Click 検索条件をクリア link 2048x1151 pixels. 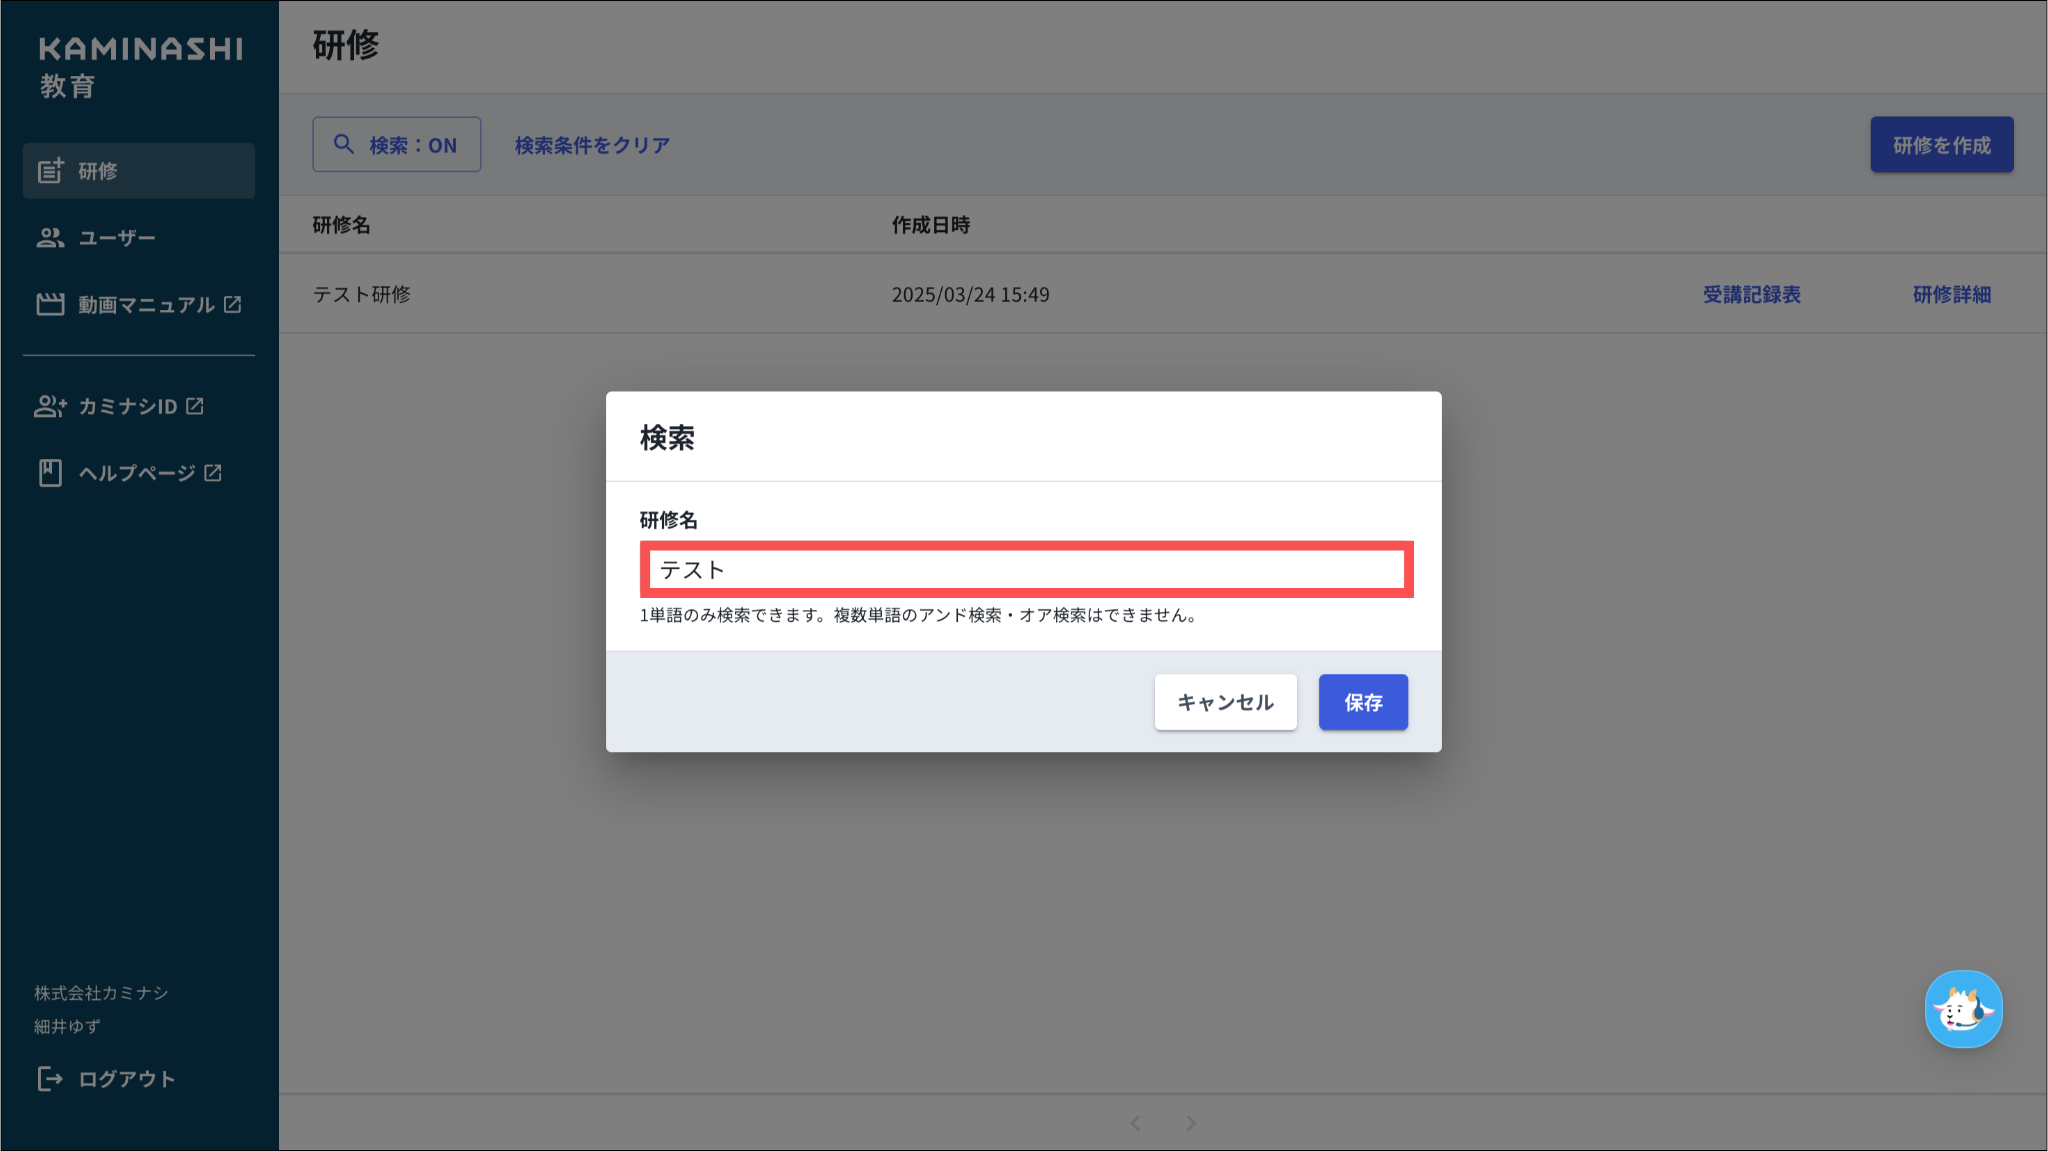tap(592, 145)
